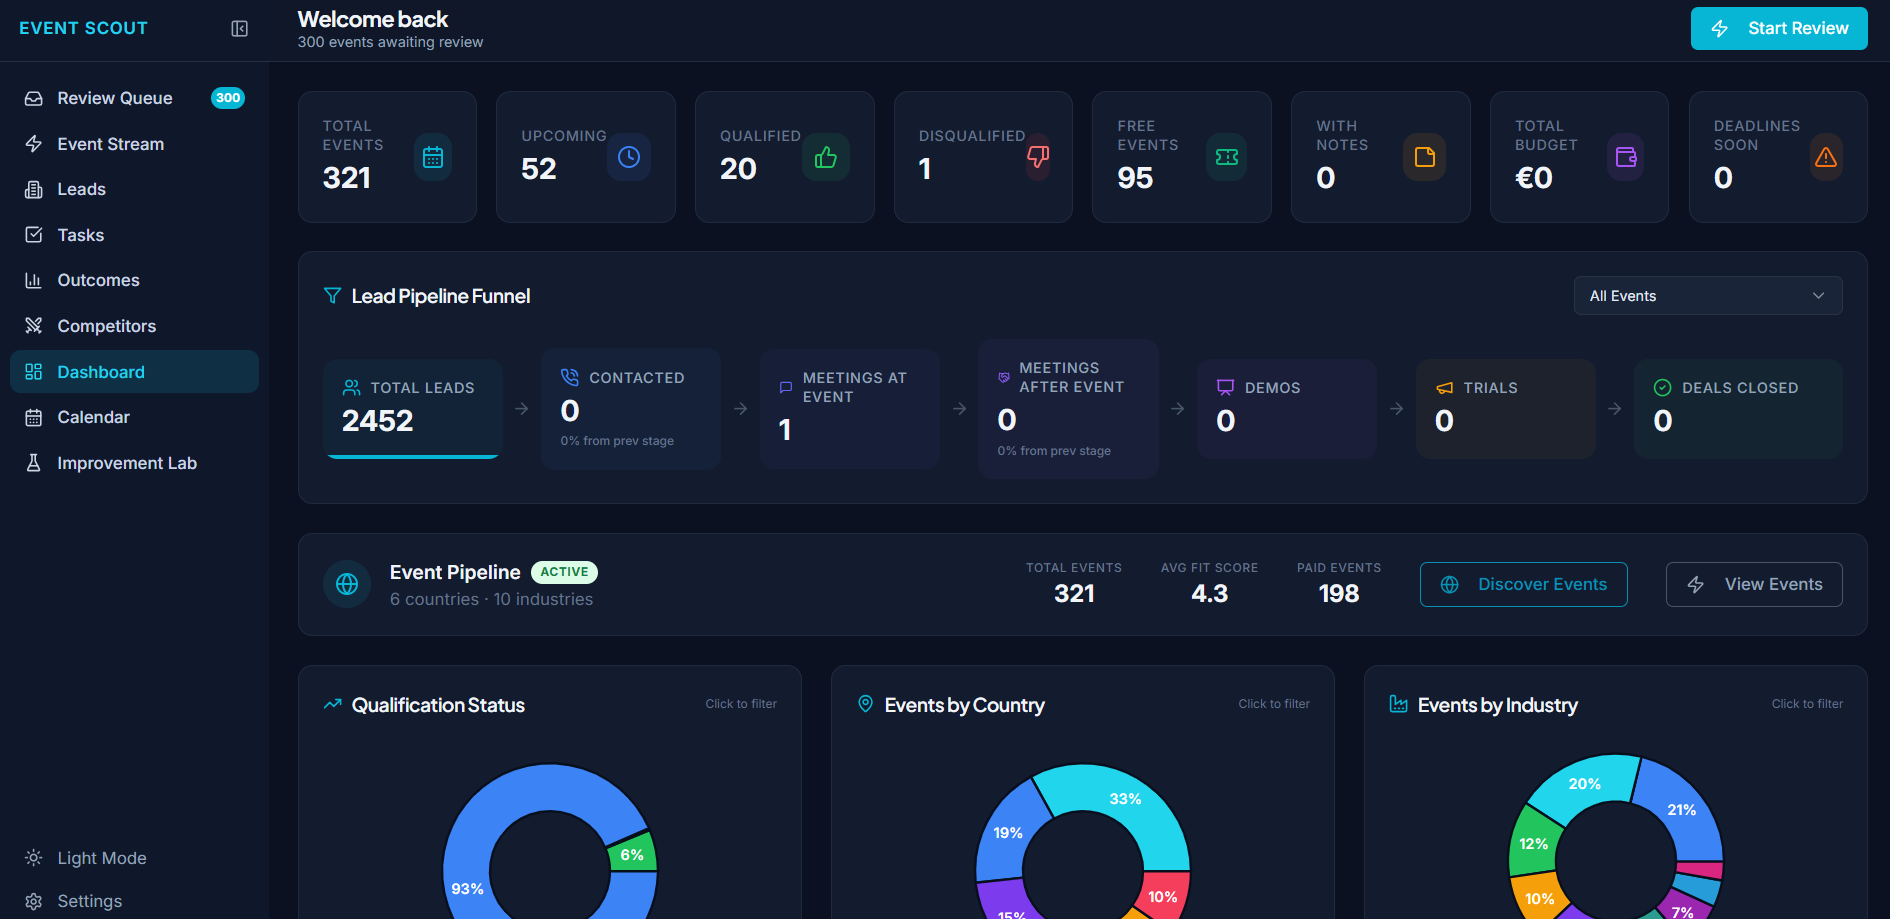1890x919 pixels.
Task: Click the Event Pipeline globe icon
Action: tap(347, 584)
